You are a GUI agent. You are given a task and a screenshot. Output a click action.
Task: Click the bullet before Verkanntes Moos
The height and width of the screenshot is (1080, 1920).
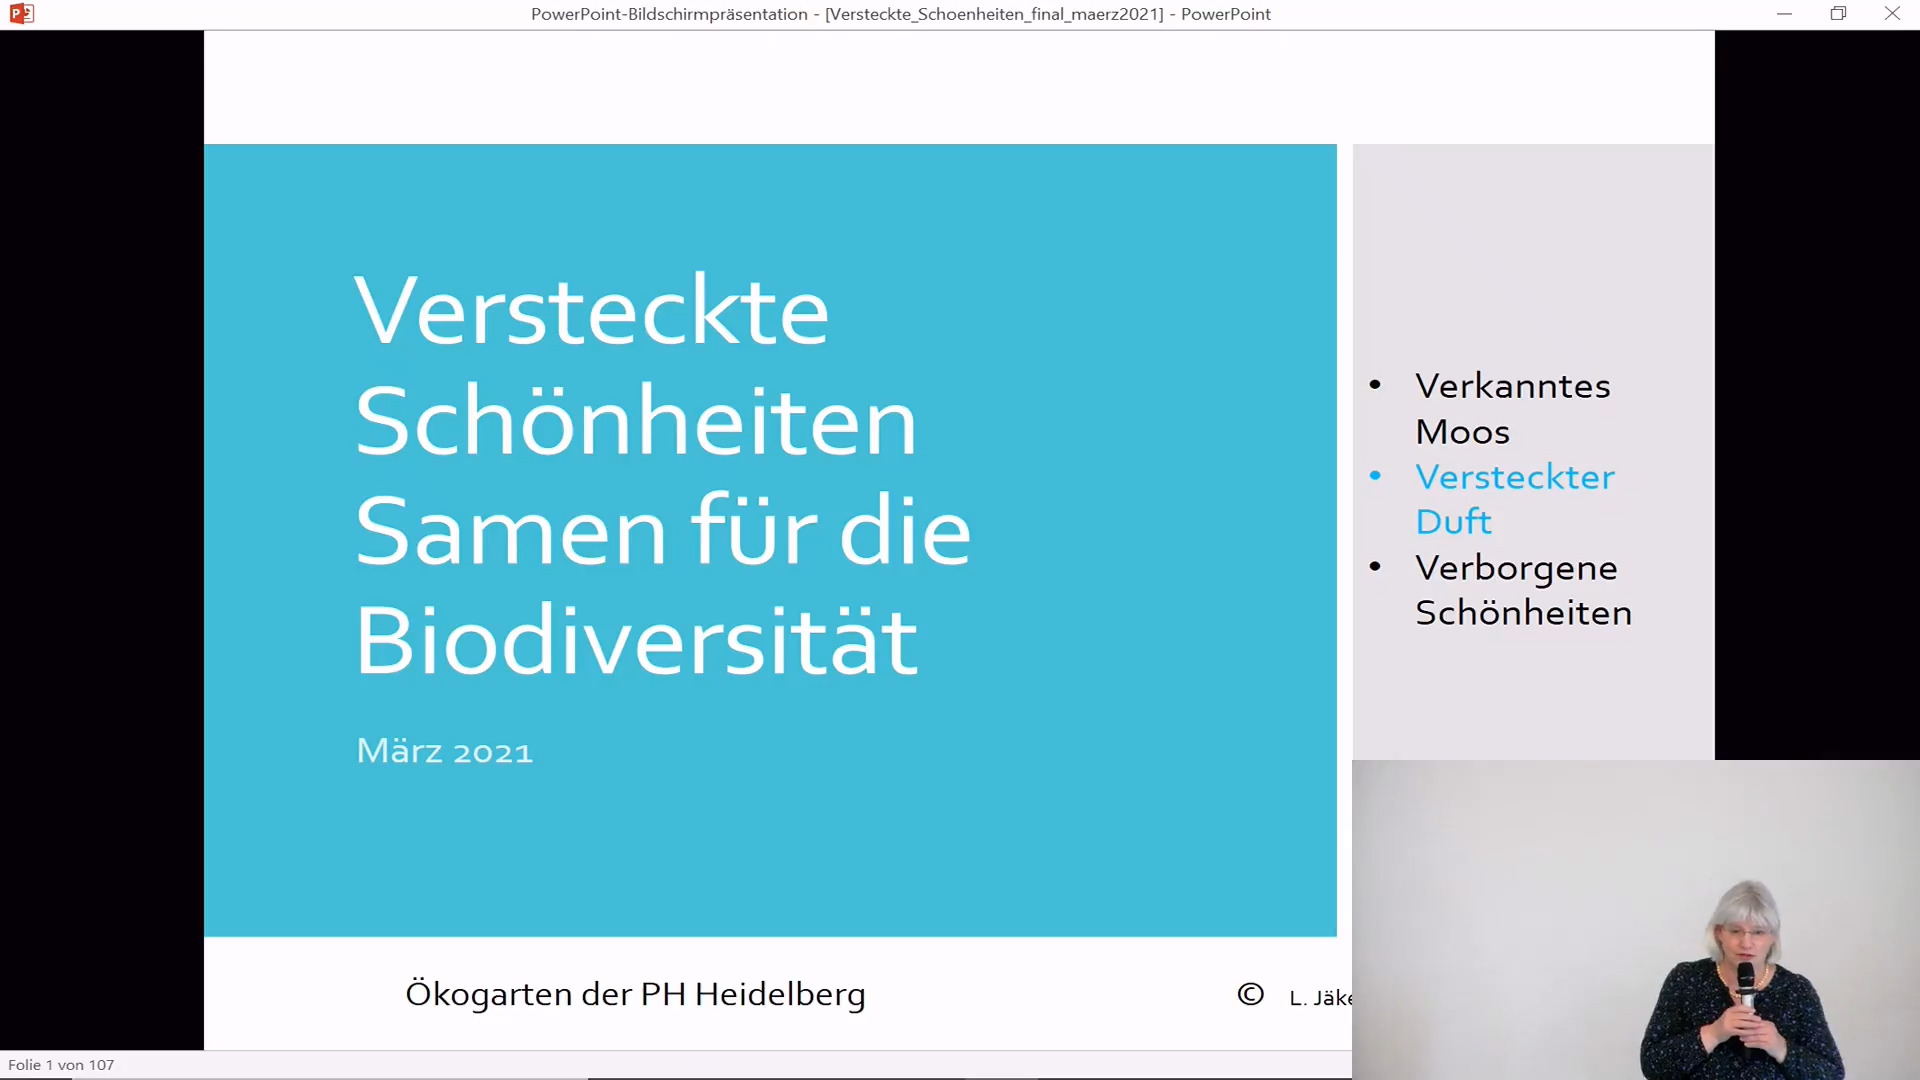point(1375,385)
